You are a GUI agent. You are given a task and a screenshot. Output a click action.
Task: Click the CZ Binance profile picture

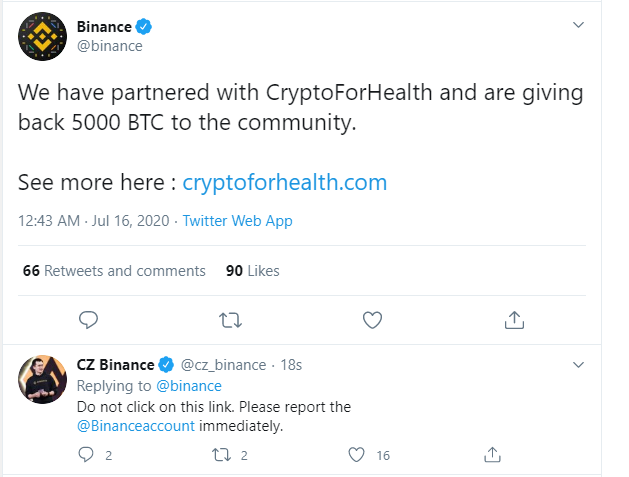pyautogui.click(x=42, y=378)
